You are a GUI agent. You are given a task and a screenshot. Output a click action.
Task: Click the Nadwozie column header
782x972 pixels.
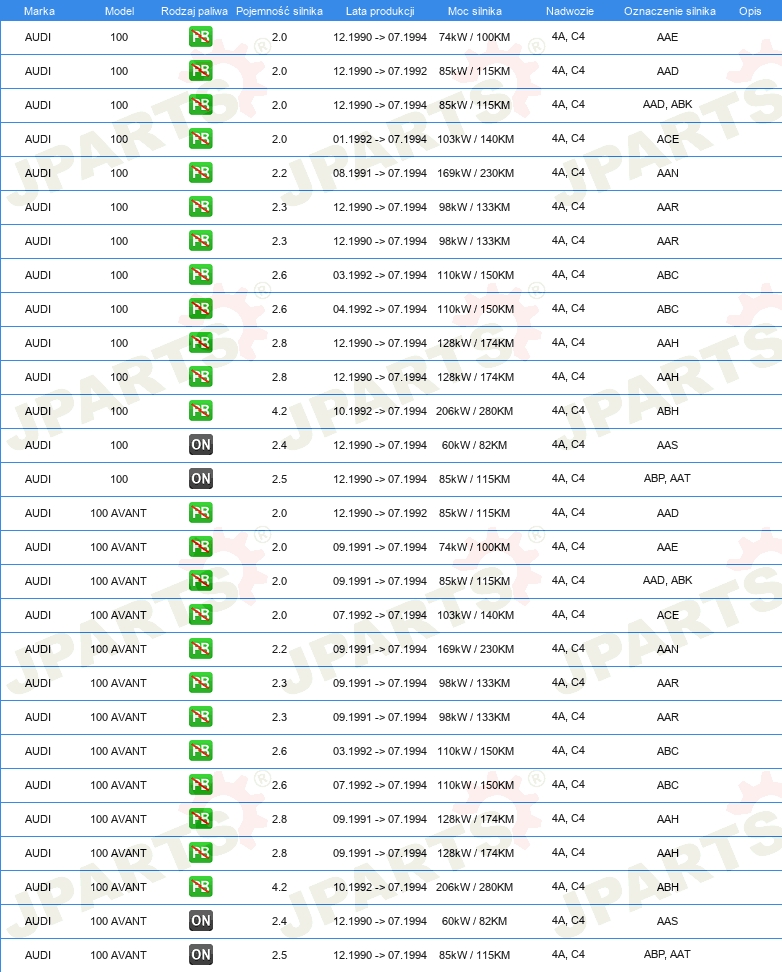pyautogui.click(x=569, y=11)
